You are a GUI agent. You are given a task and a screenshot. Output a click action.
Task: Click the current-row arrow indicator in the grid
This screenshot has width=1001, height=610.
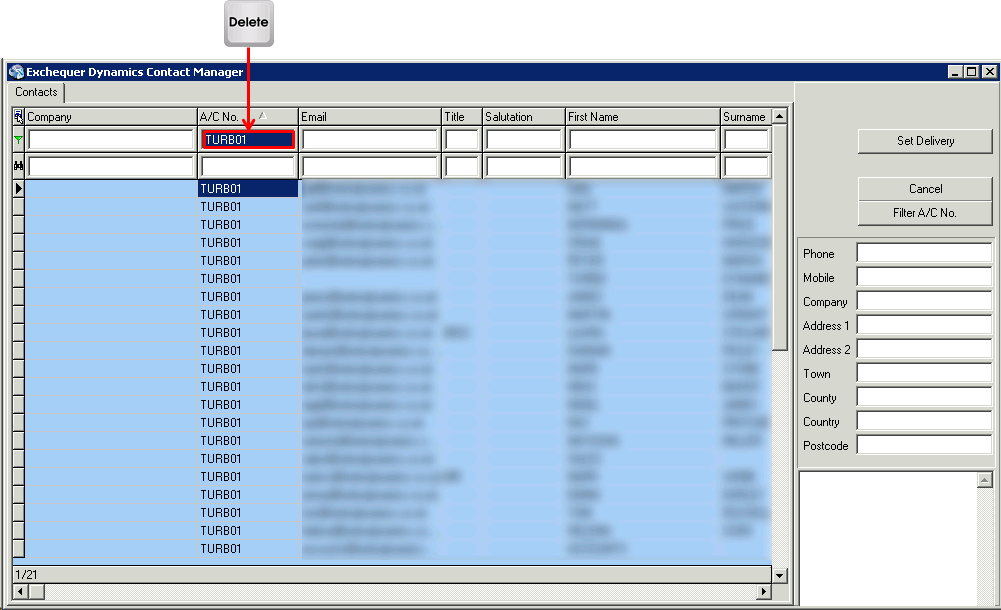click(19, 188)
